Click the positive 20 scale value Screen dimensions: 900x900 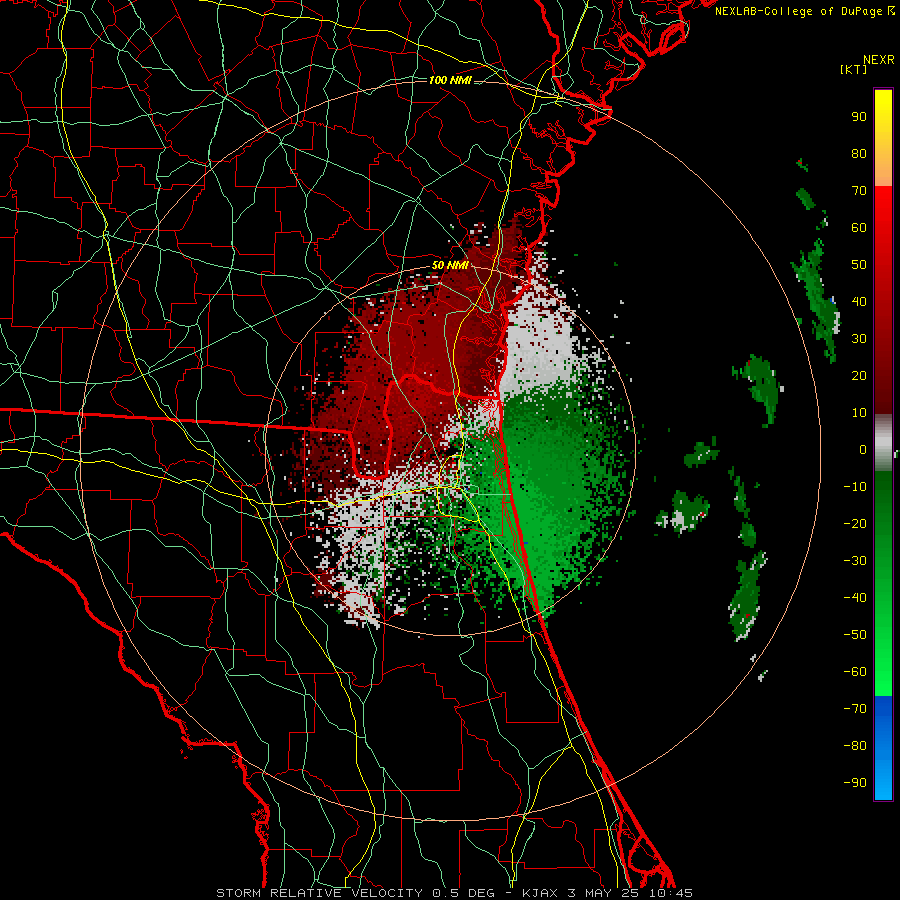pyautogui.click(x=859, y=375)
